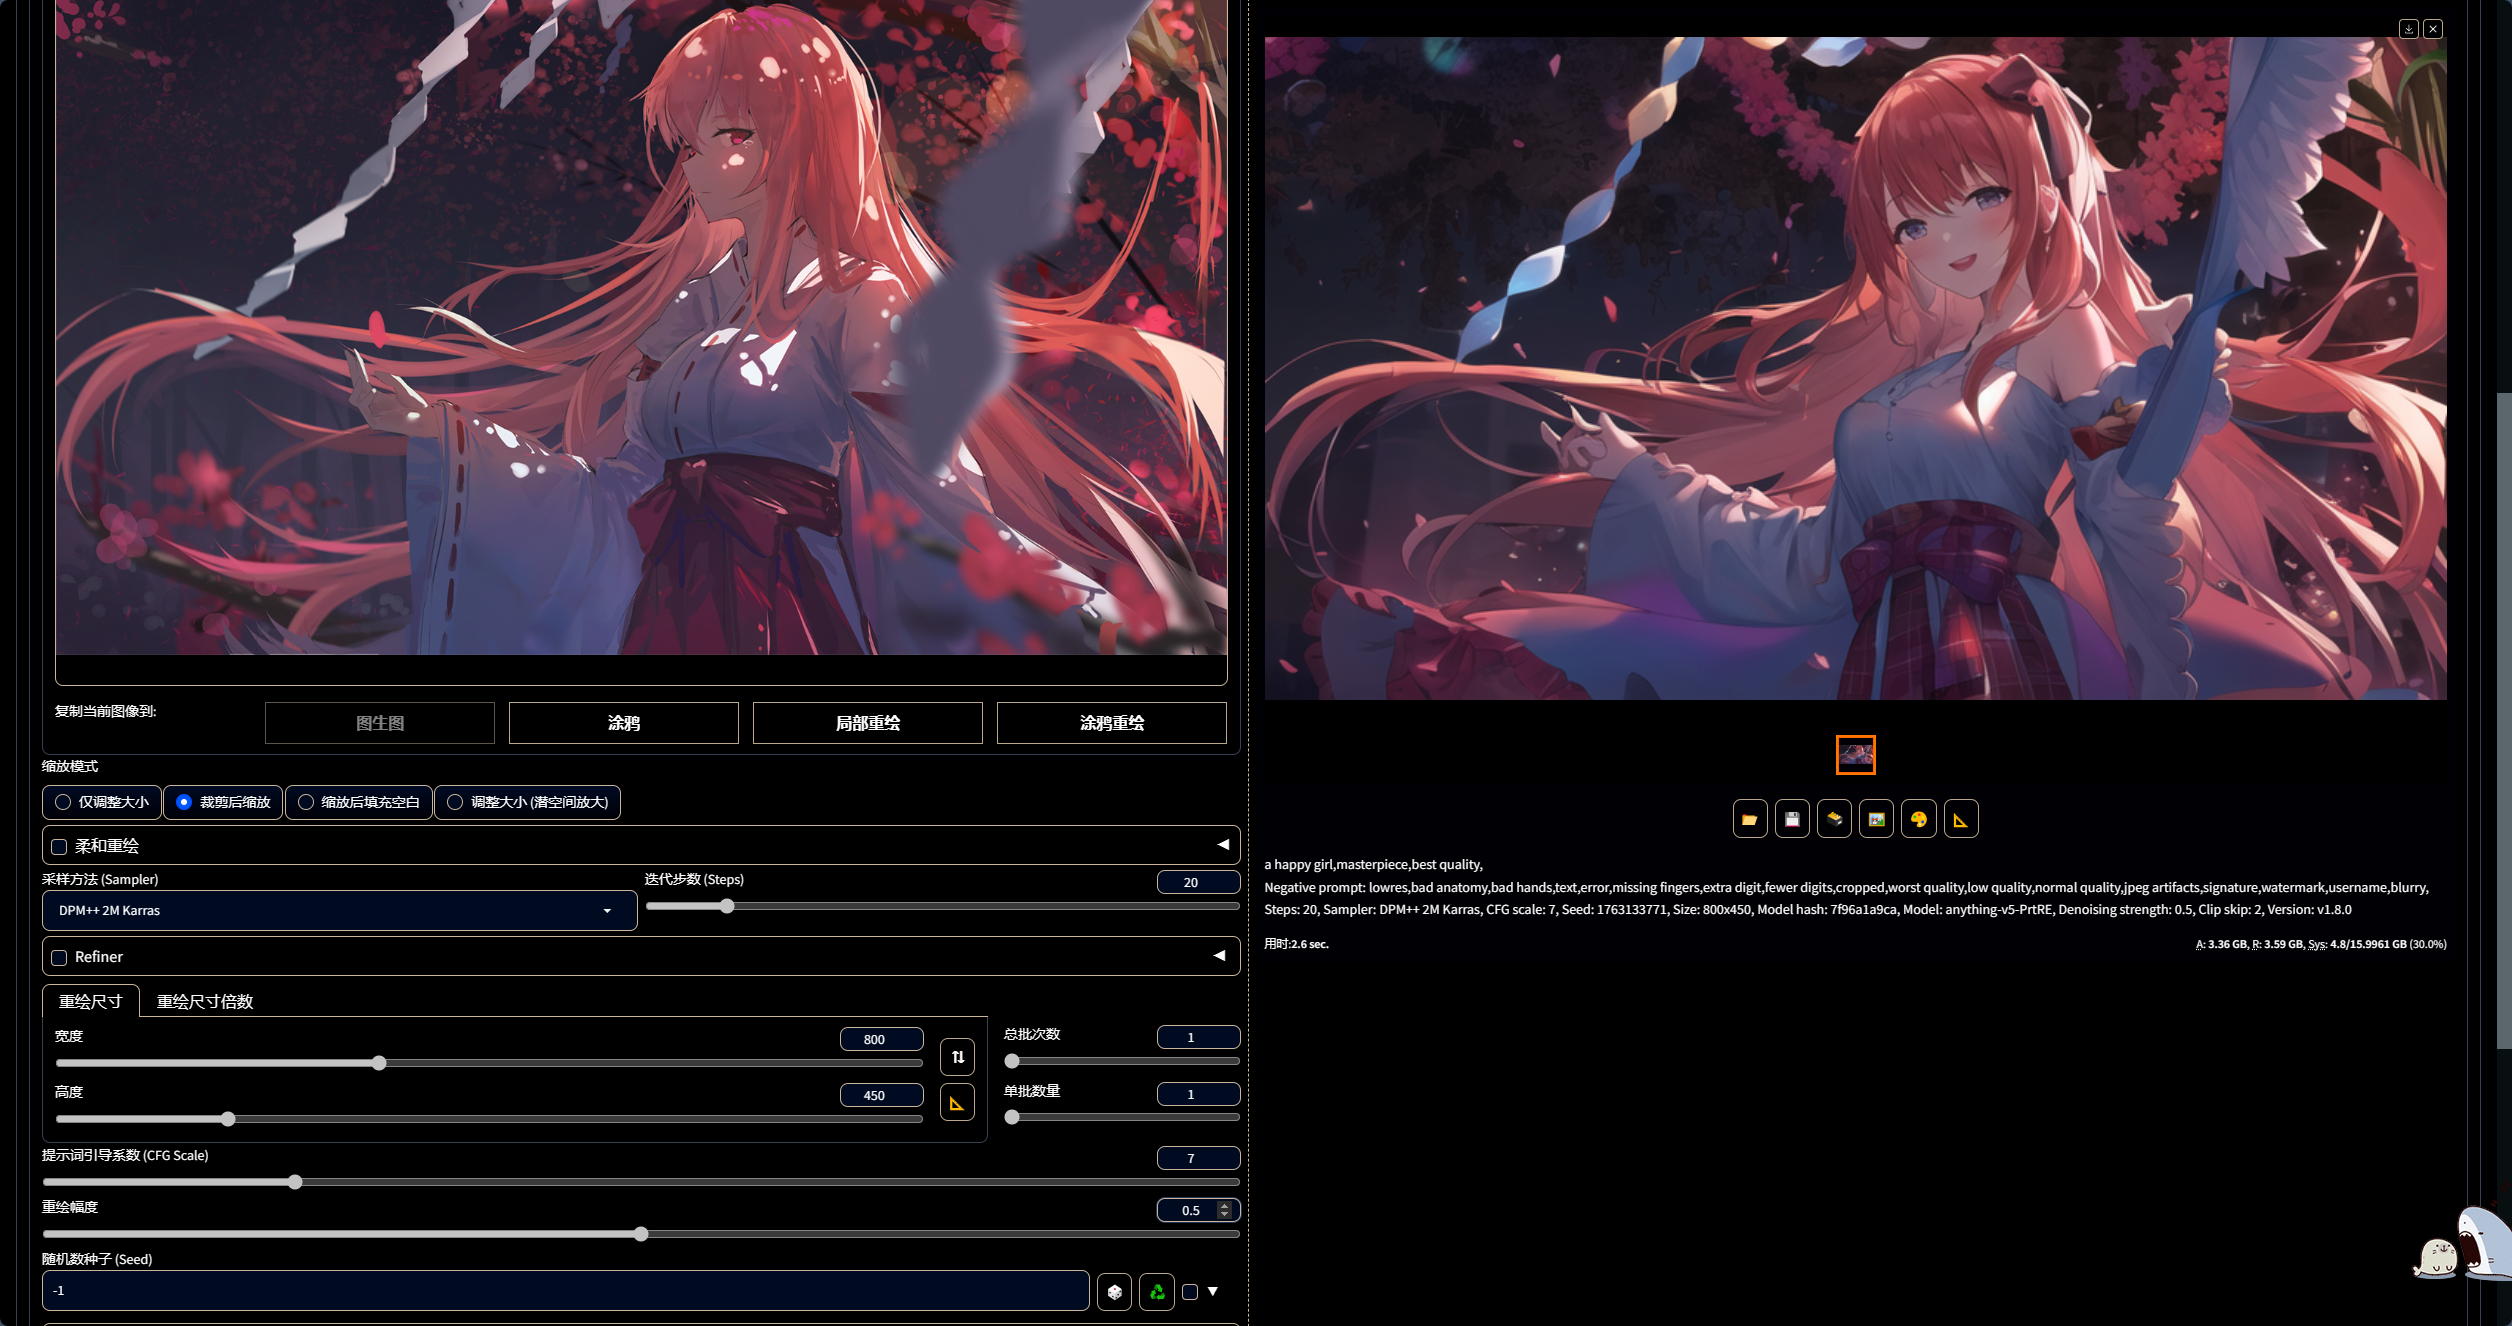Click the dice icon to randomize the seed
The width and height of the screenshot is (2512, 1326).
click(x=1114, y=1291)
